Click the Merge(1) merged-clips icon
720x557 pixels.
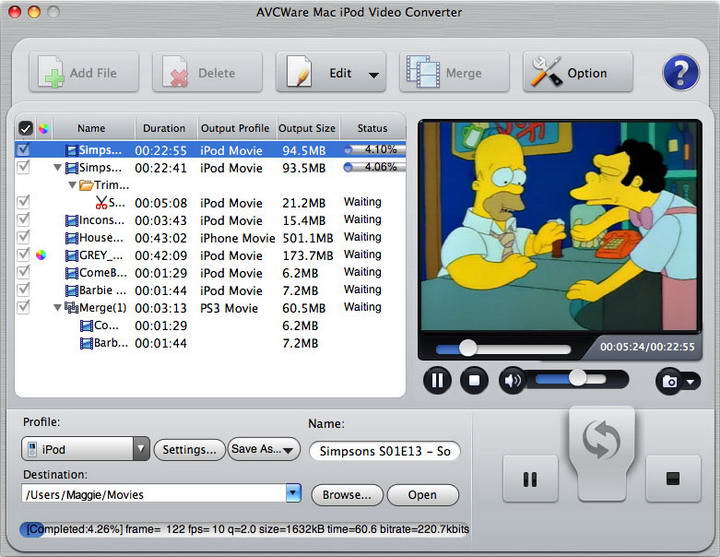click(71, 308)
